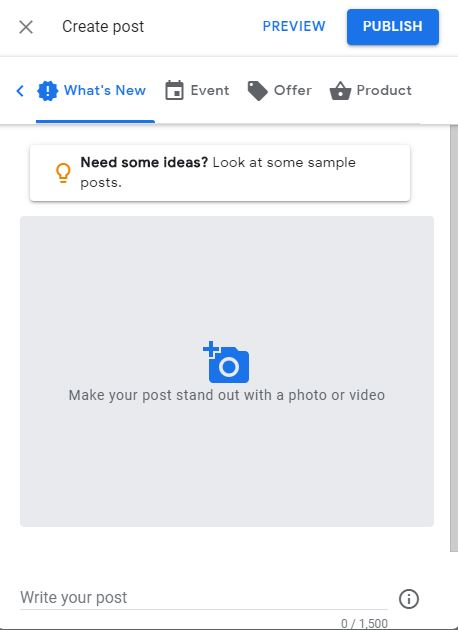The image size is (458, 630).
Task: Click the Offer tag icon
Action: click(x=257, y=91)
